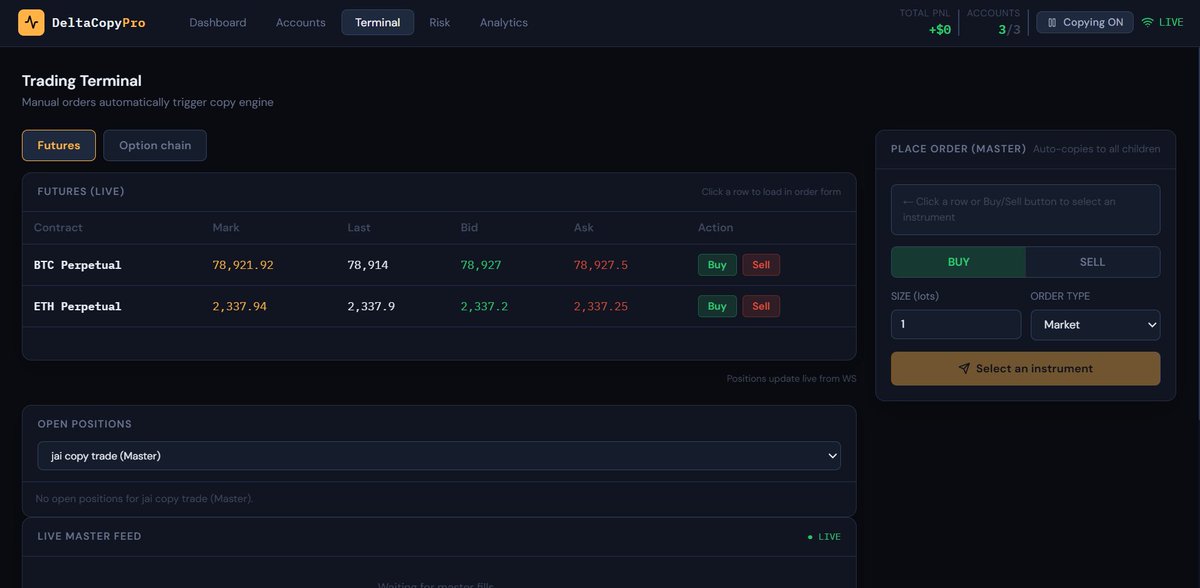The width and height of the screenshot is (1200, 588).
Task: Click Buy for BTC Perpetual
Action: [717, 265]
